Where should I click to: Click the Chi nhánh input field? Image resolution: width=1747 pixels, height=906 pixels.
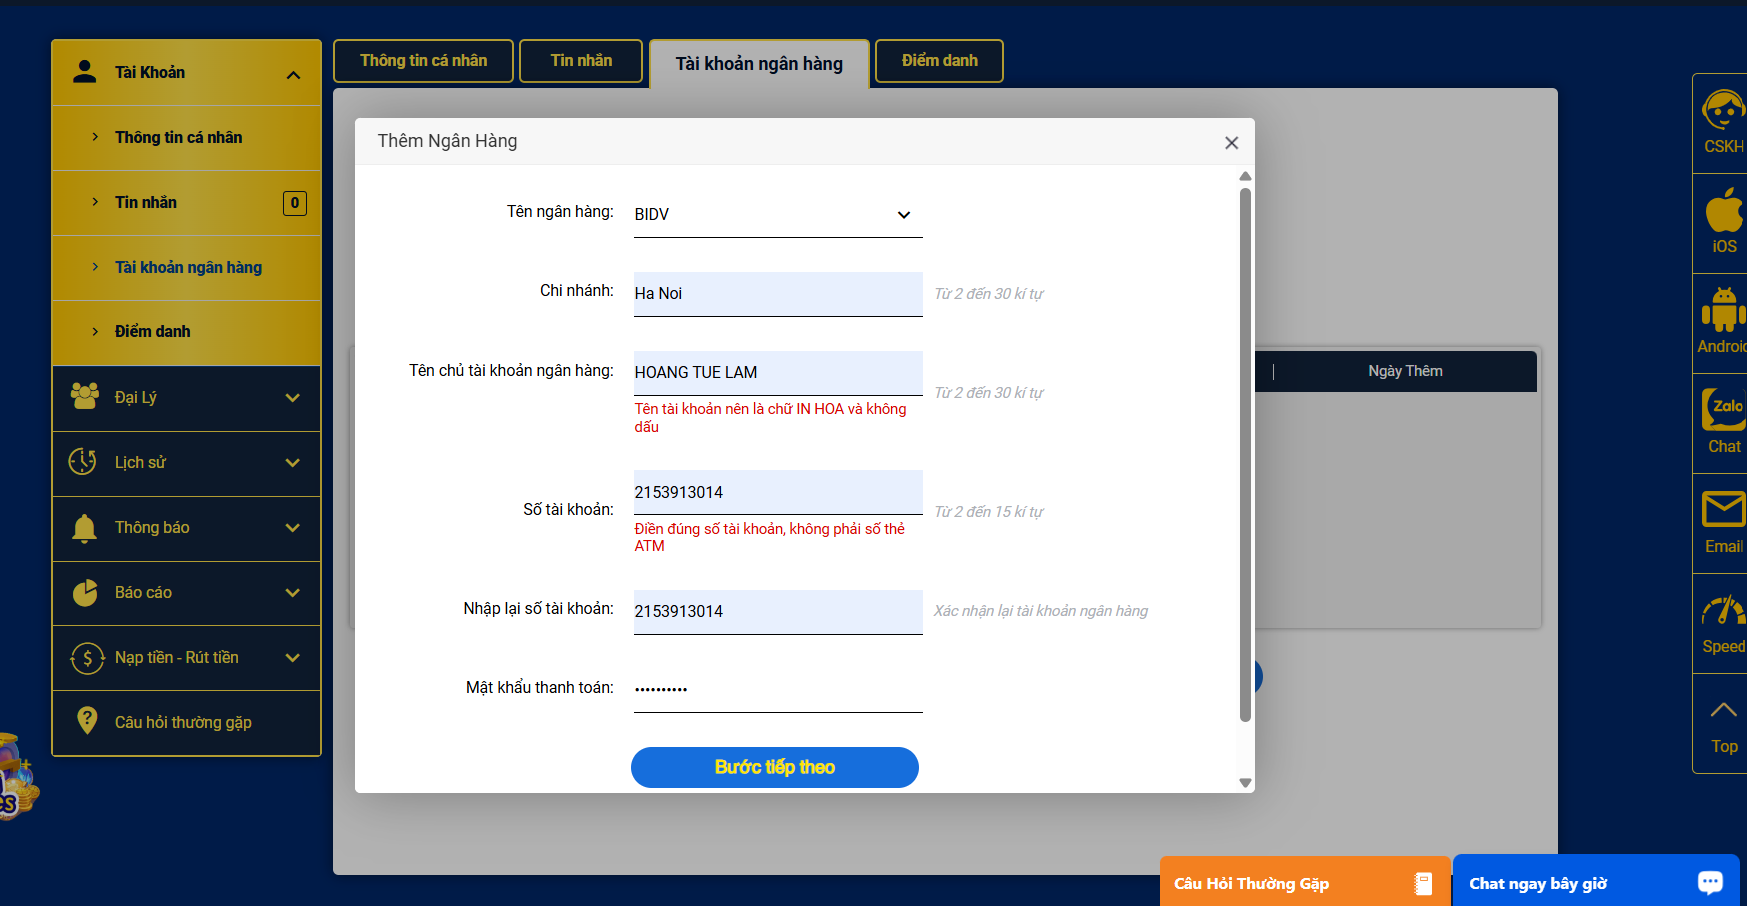(777, 294)
